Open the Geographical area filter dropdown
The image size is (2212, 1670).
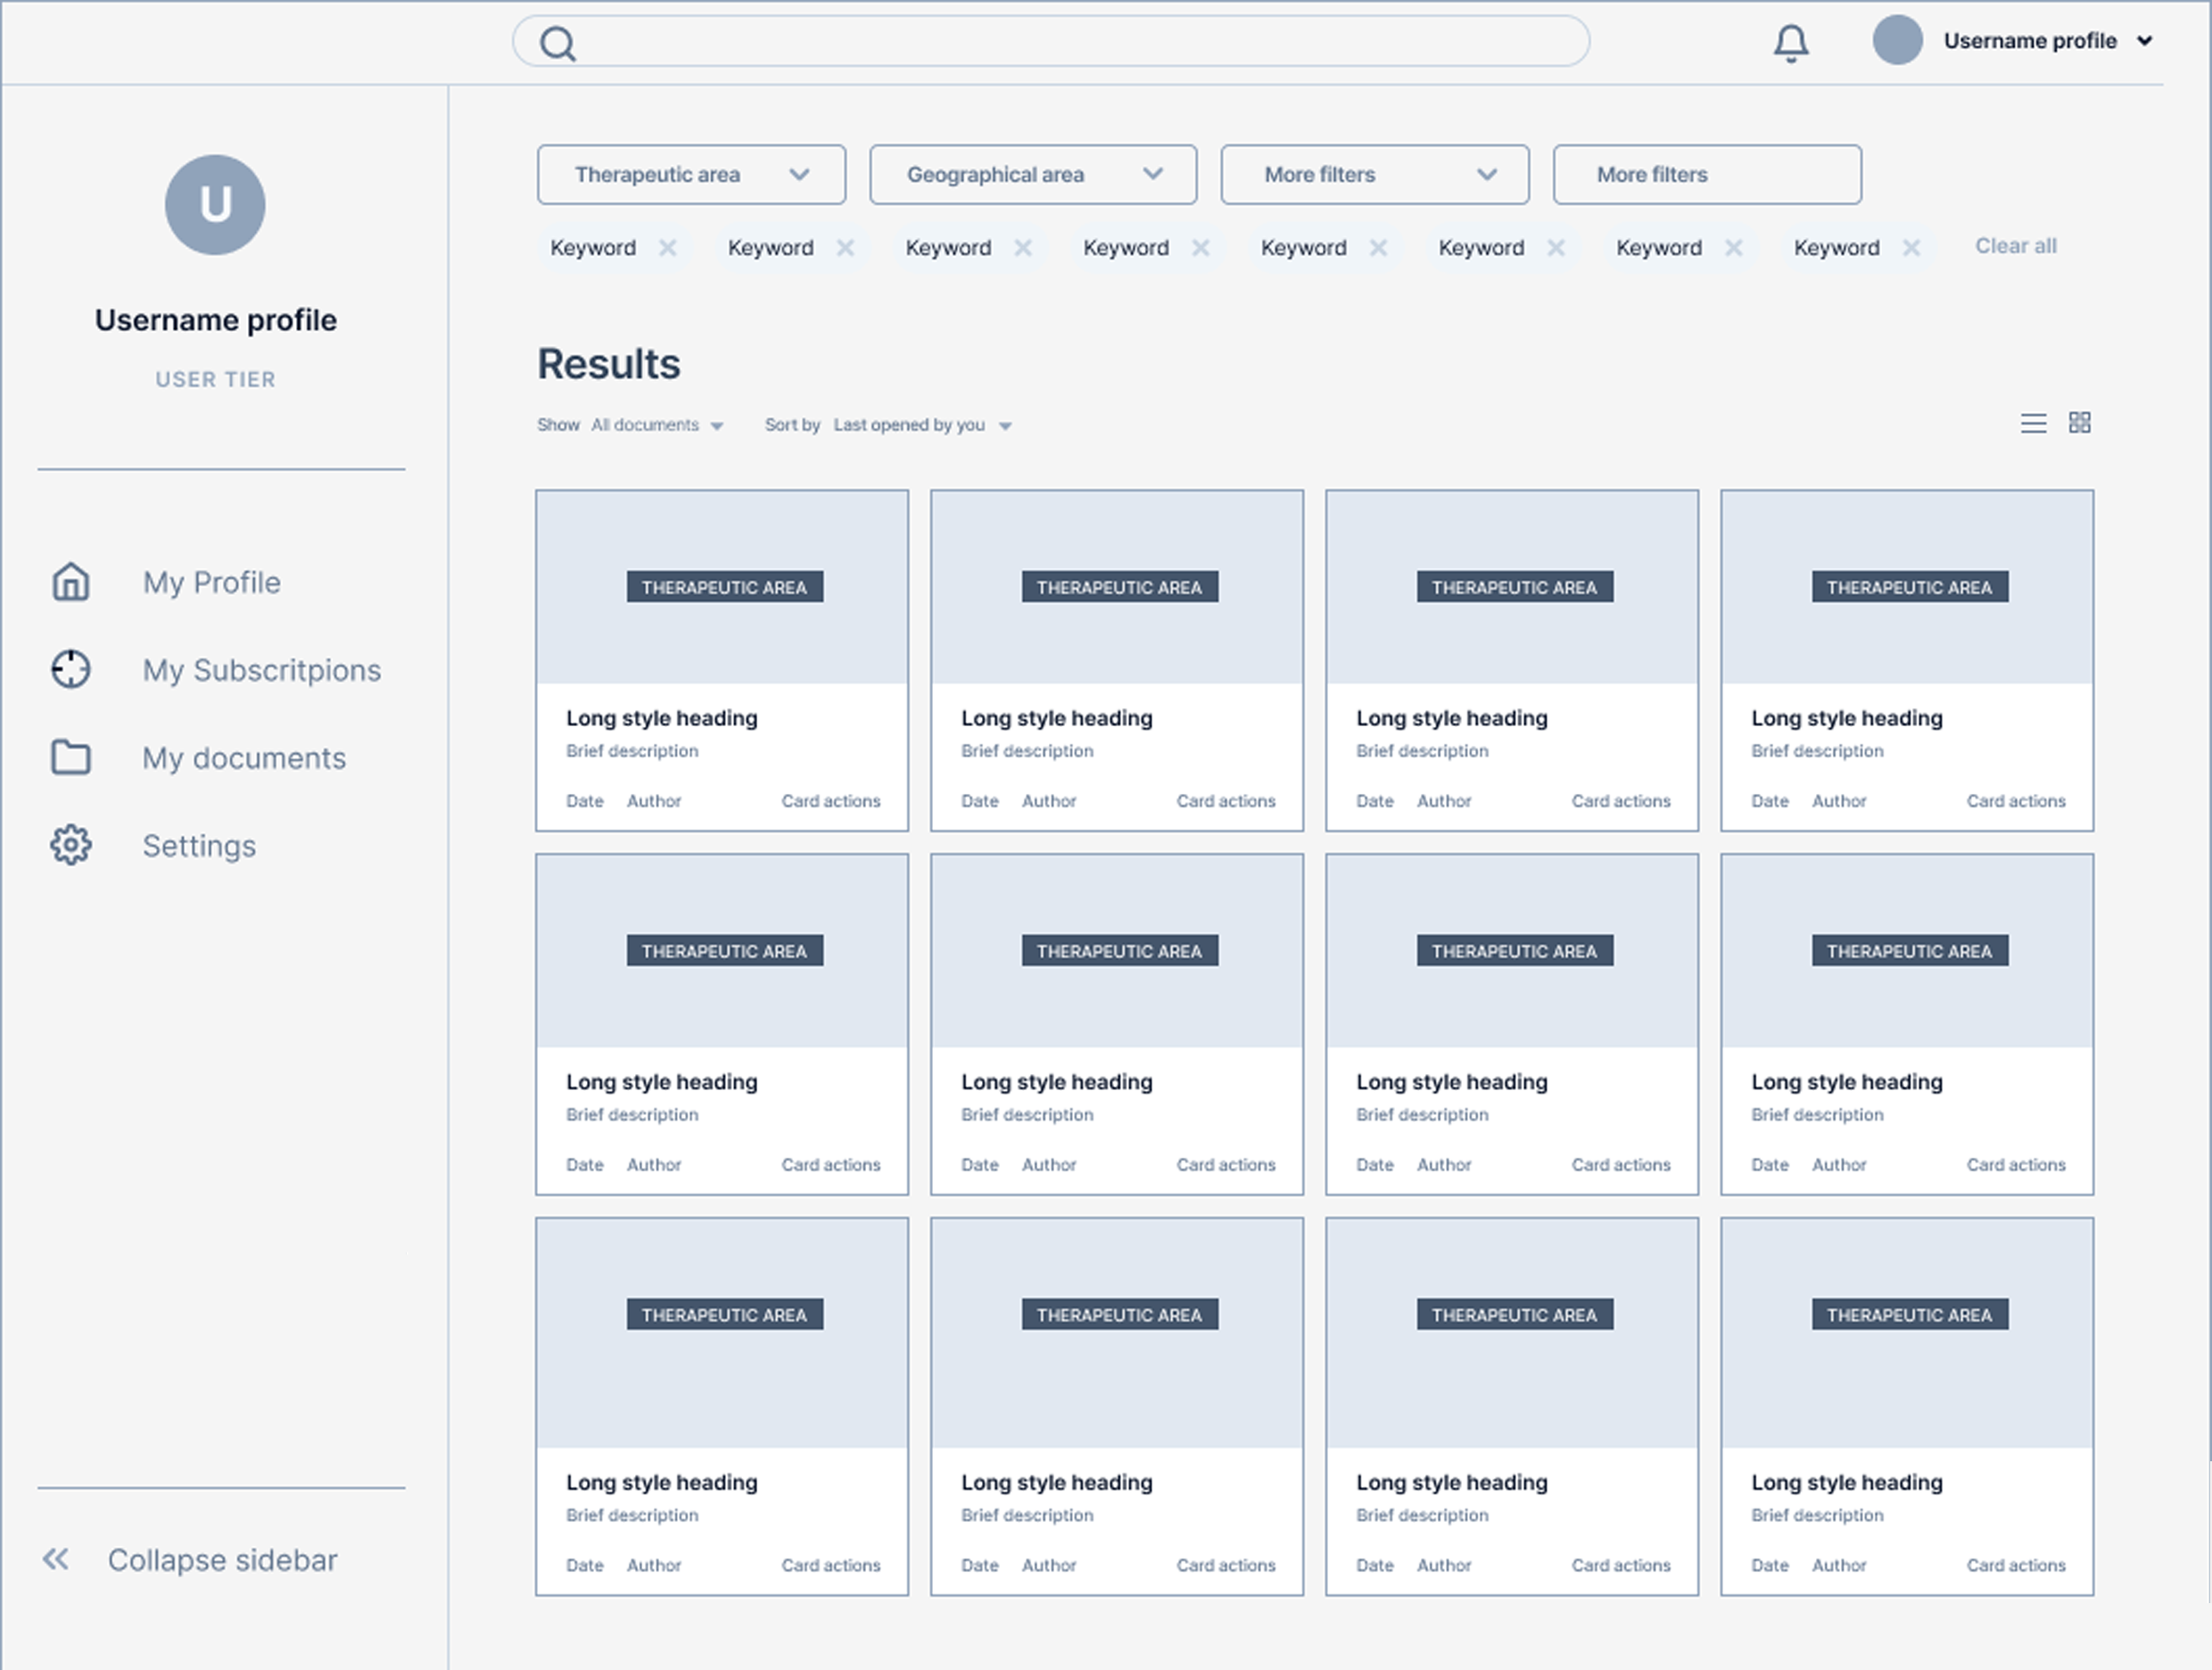point(1033,174)
